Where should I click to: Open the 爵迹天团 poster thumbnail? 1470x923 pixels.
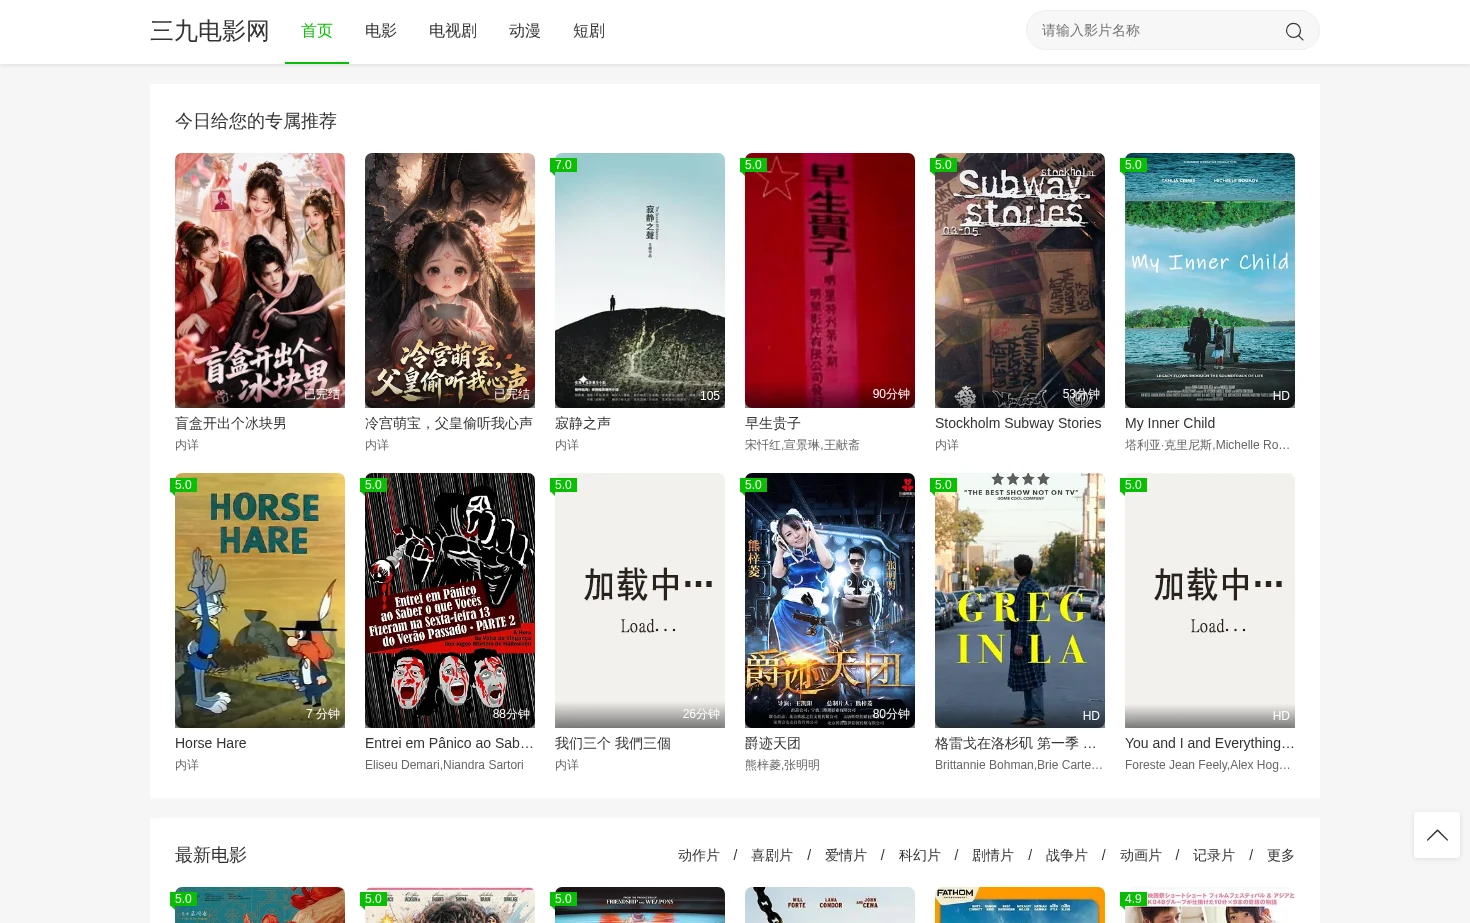(x=830, y=600)
